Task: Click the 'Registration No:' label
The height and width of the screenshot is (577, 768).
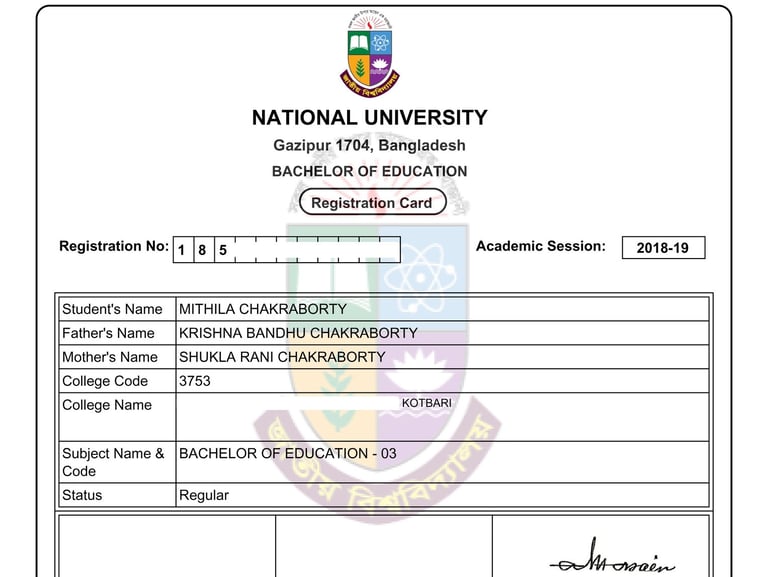Action: (114, 246)
